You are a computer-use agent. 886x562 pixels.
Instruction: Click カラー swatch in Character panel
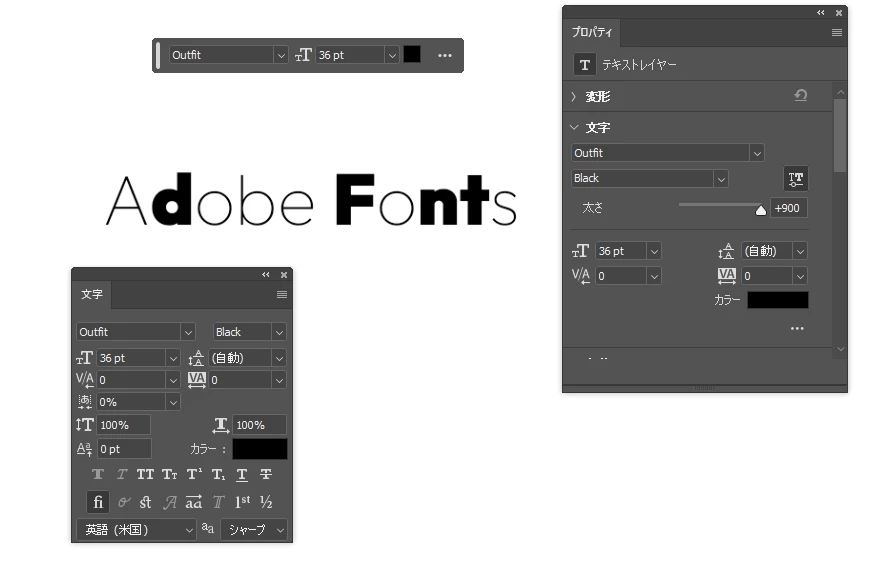tap(260, 449)
